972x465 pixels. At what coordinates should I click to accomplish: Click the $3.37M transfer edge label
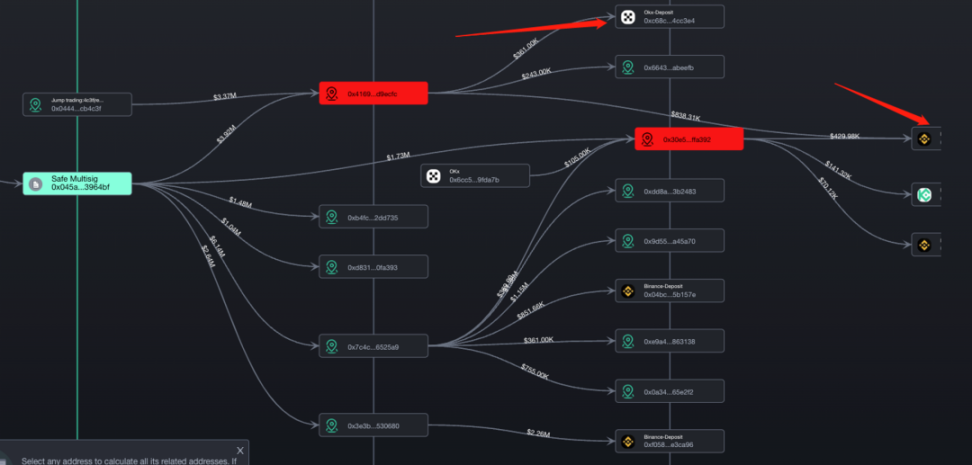pyautogui.click(x=224, y=97)
